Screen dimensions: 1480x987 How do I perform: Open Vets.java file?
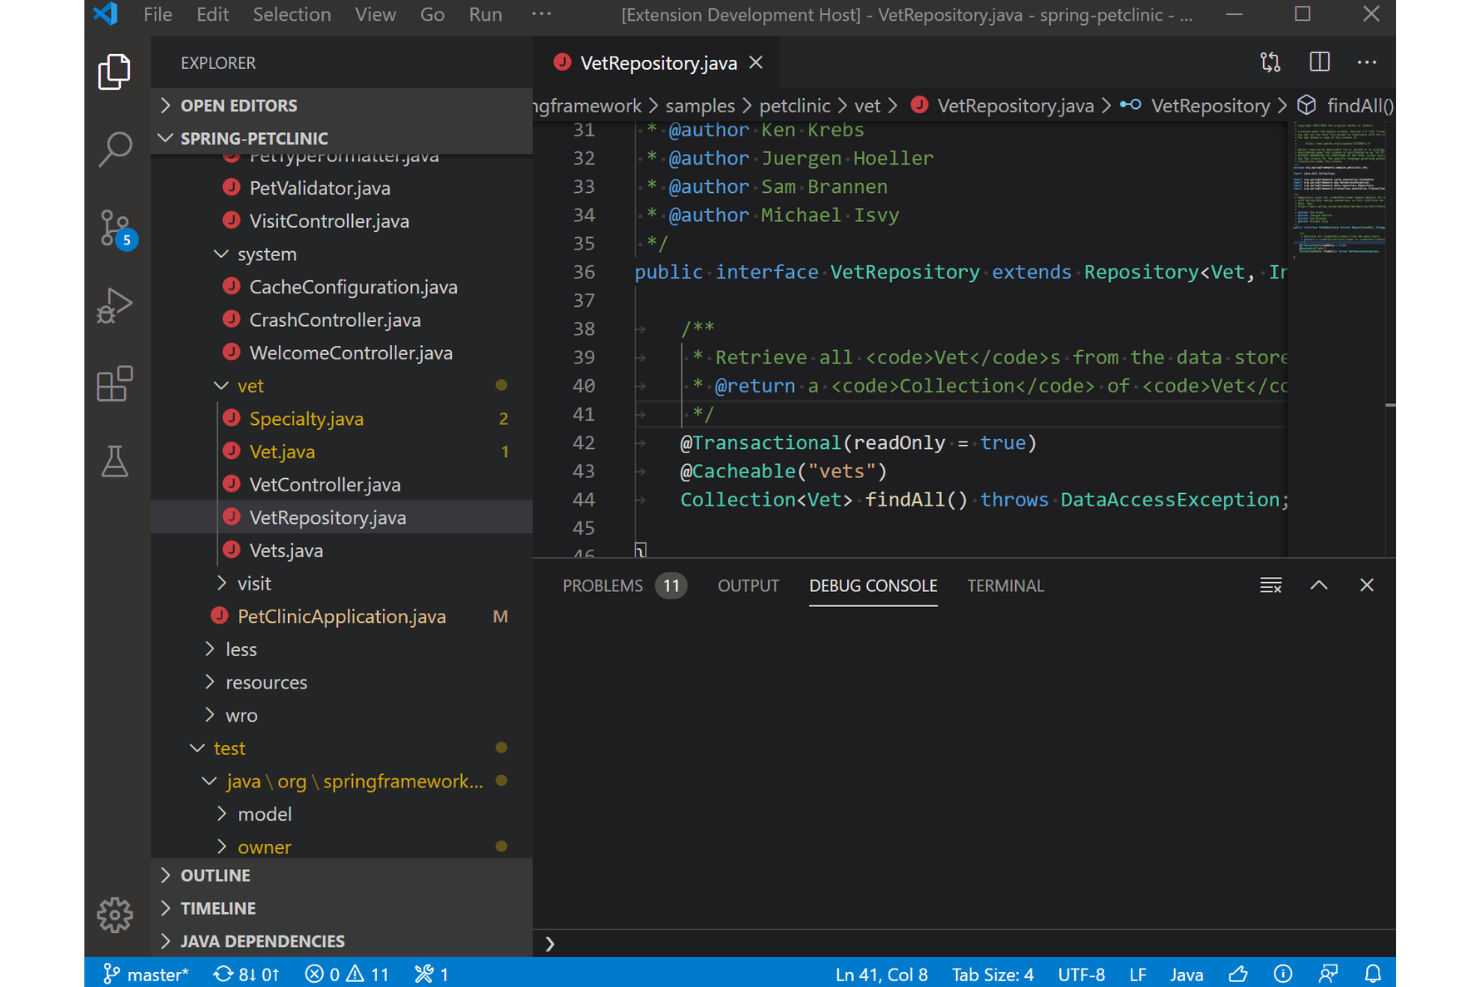pos(342,551)
